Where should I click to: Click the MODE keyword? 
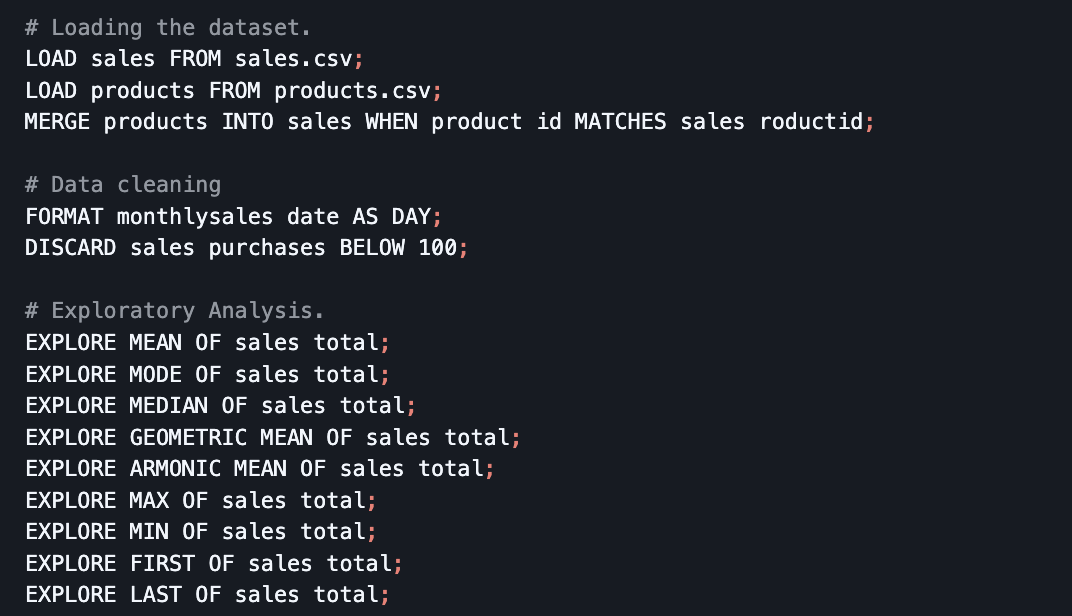pyautogui.click(x=155, y=374)
